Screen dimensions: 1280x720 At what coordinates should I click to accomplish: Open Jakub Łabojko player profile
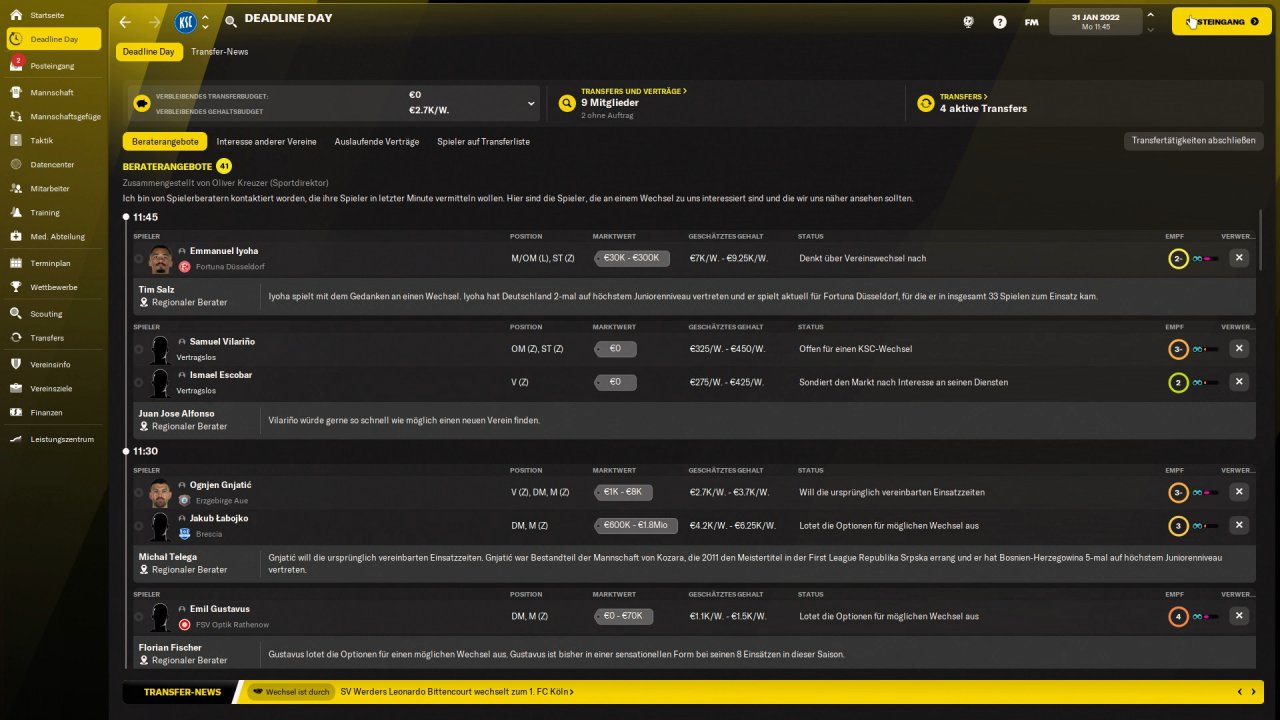click(219, 518)
